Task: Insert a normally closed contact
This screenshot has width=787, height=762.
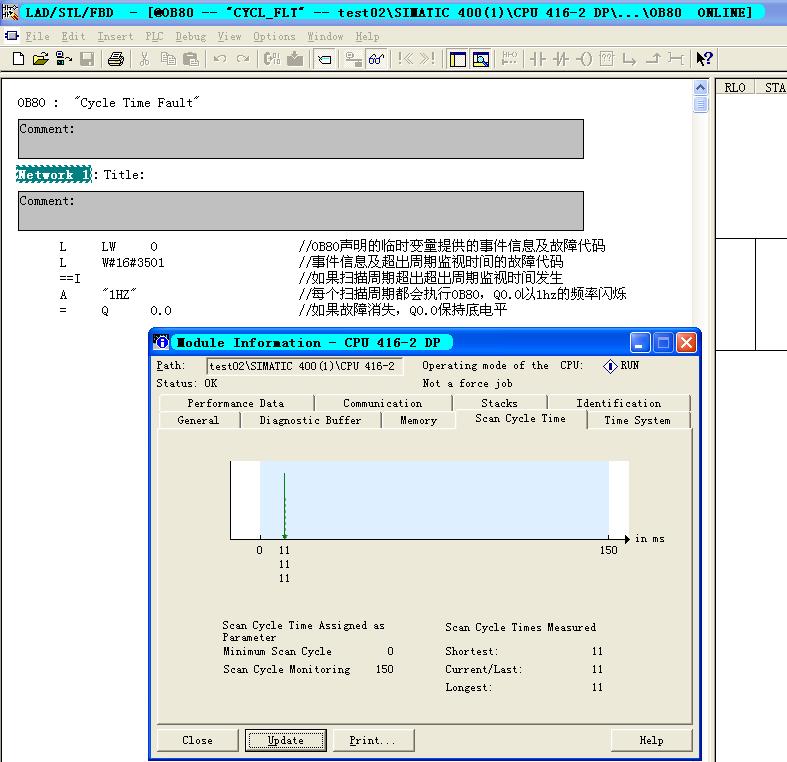Action: 561,59
